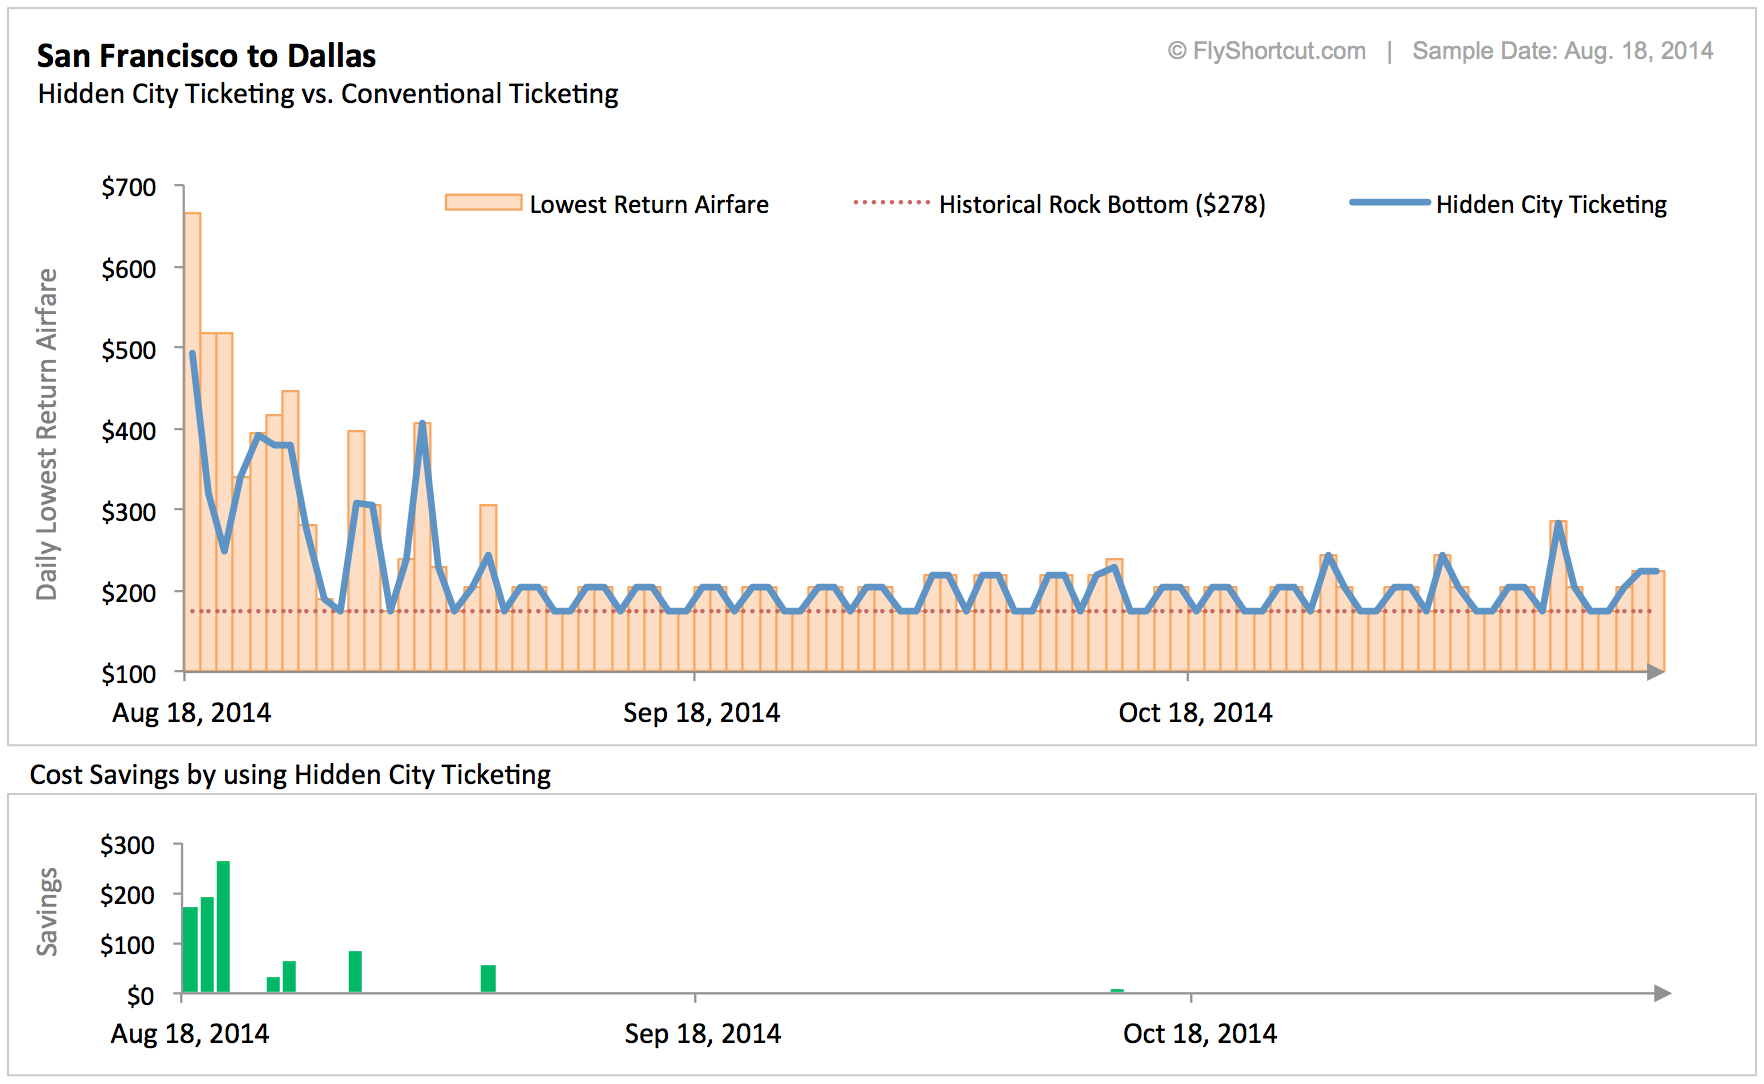Click the Lowest Return Airfare legend swatch
Viewport: 1764px width, 1084px height.
(x=484, y=203)
